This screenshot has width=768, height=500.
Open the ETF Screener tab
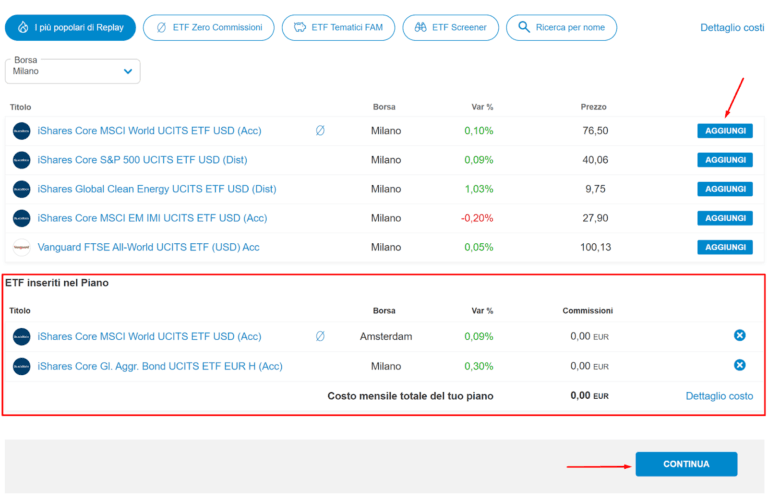point(450,28)
